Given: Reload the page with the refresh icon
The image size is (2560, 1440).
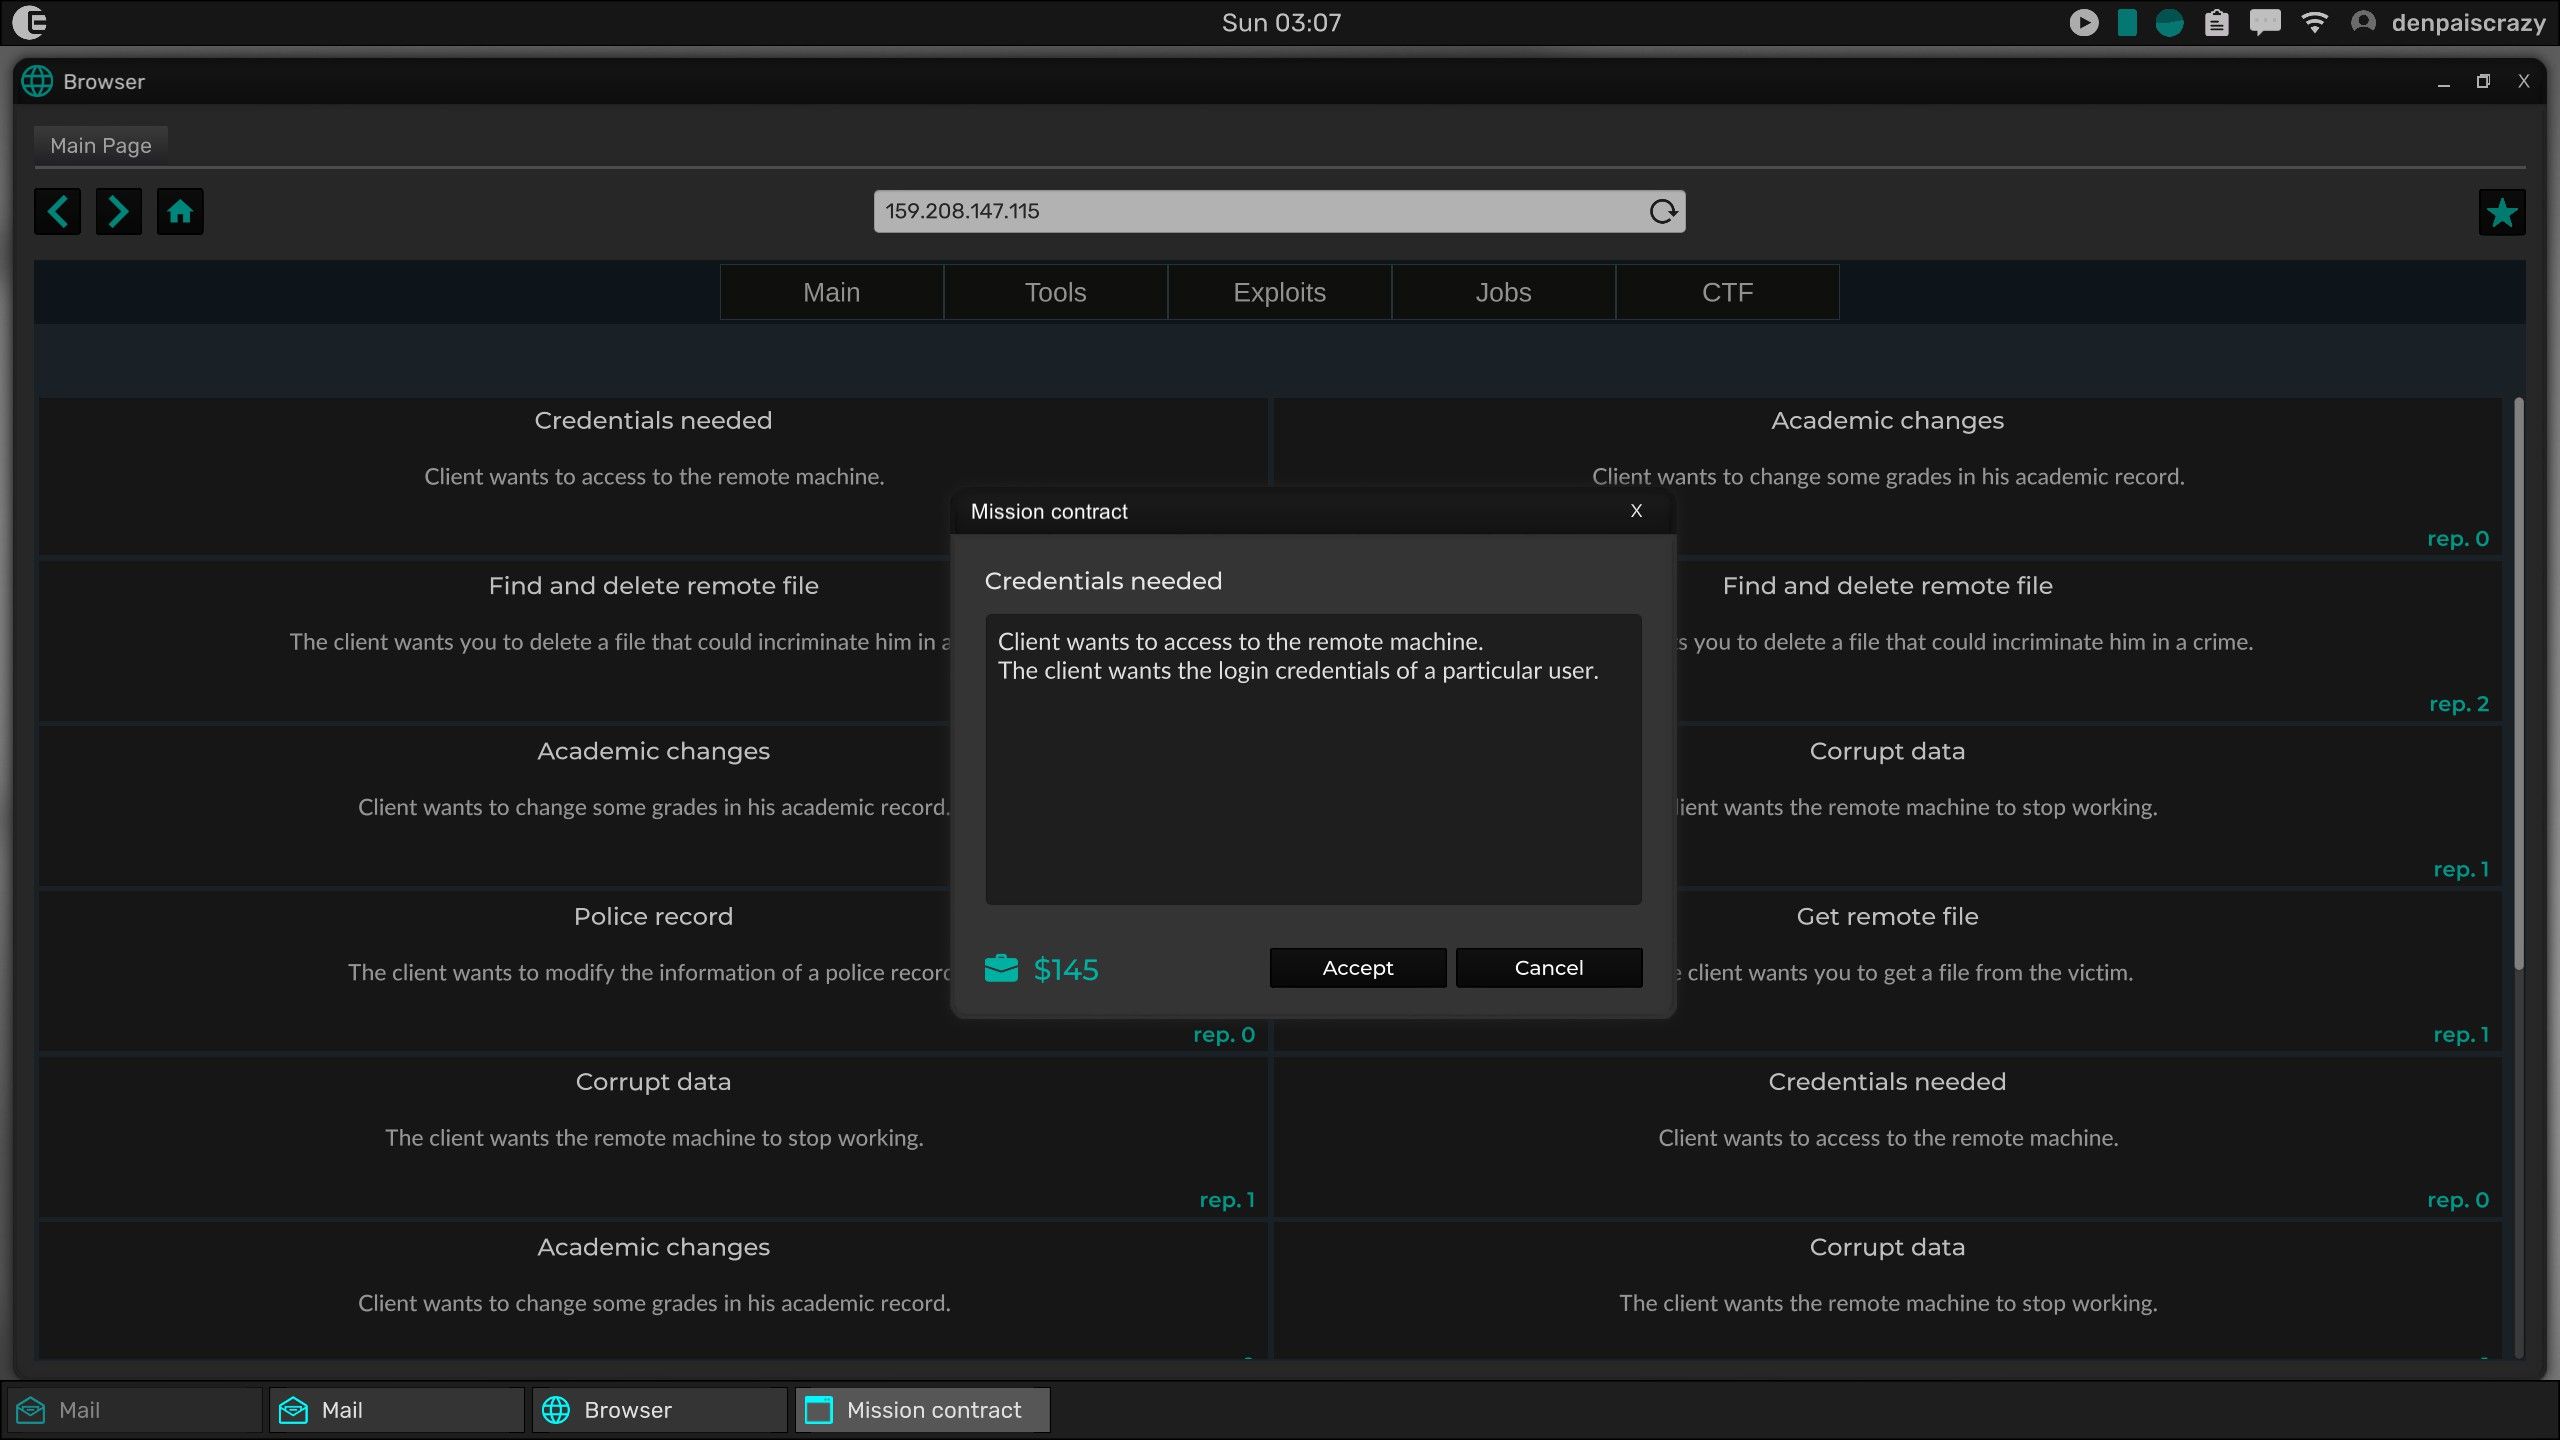Looking at the screenshot, I should click(1662, 211).
